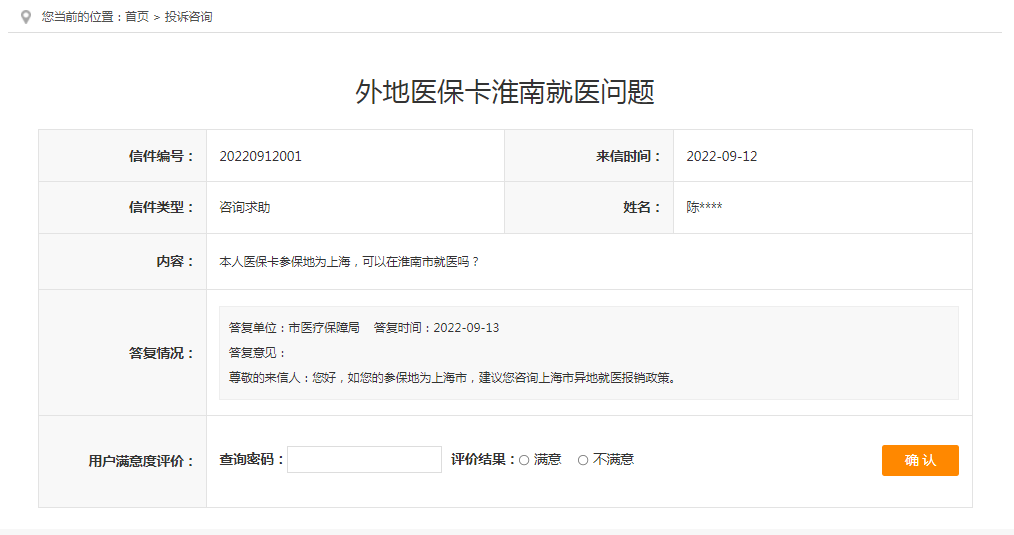Click the reply text starting with 尊敬的来信人
The width and height of the screenshot is (1014, 535).
coord(452,378)
